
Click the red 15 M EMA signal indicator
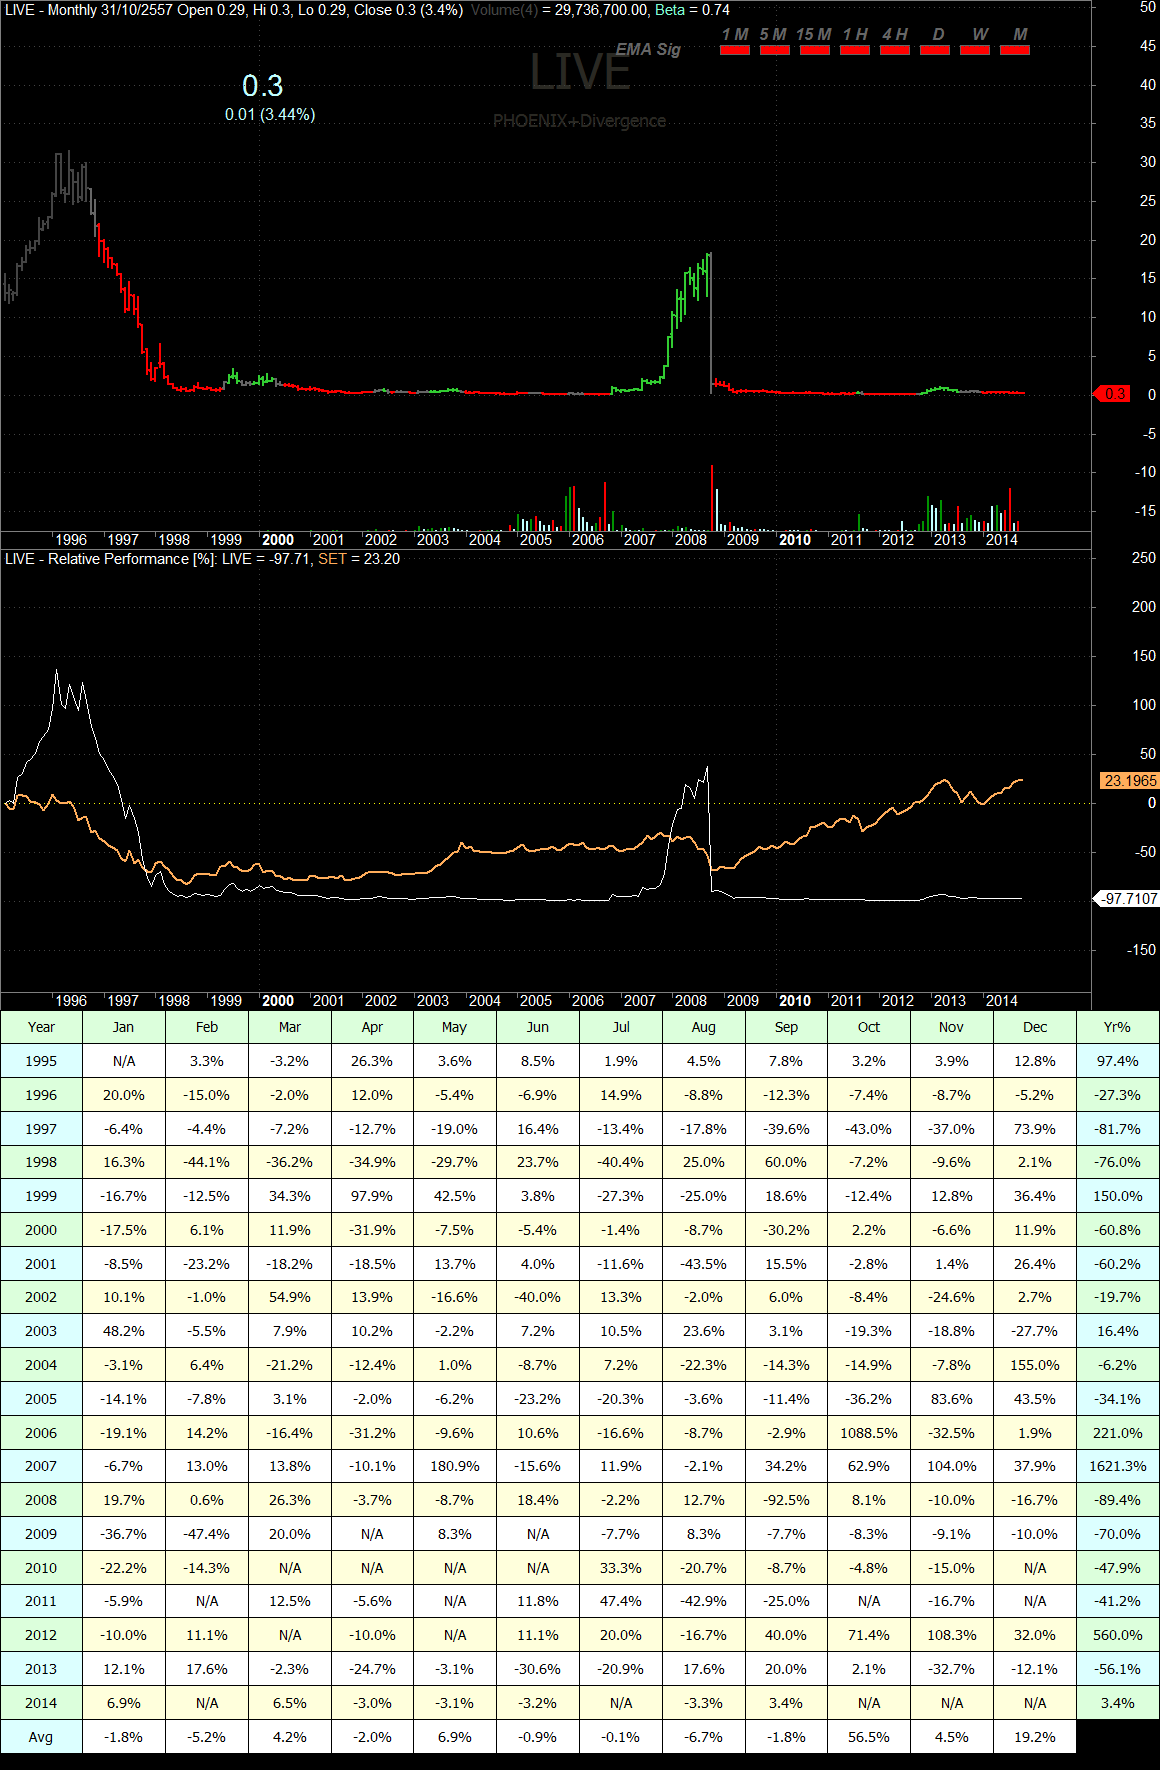(815, 50)
